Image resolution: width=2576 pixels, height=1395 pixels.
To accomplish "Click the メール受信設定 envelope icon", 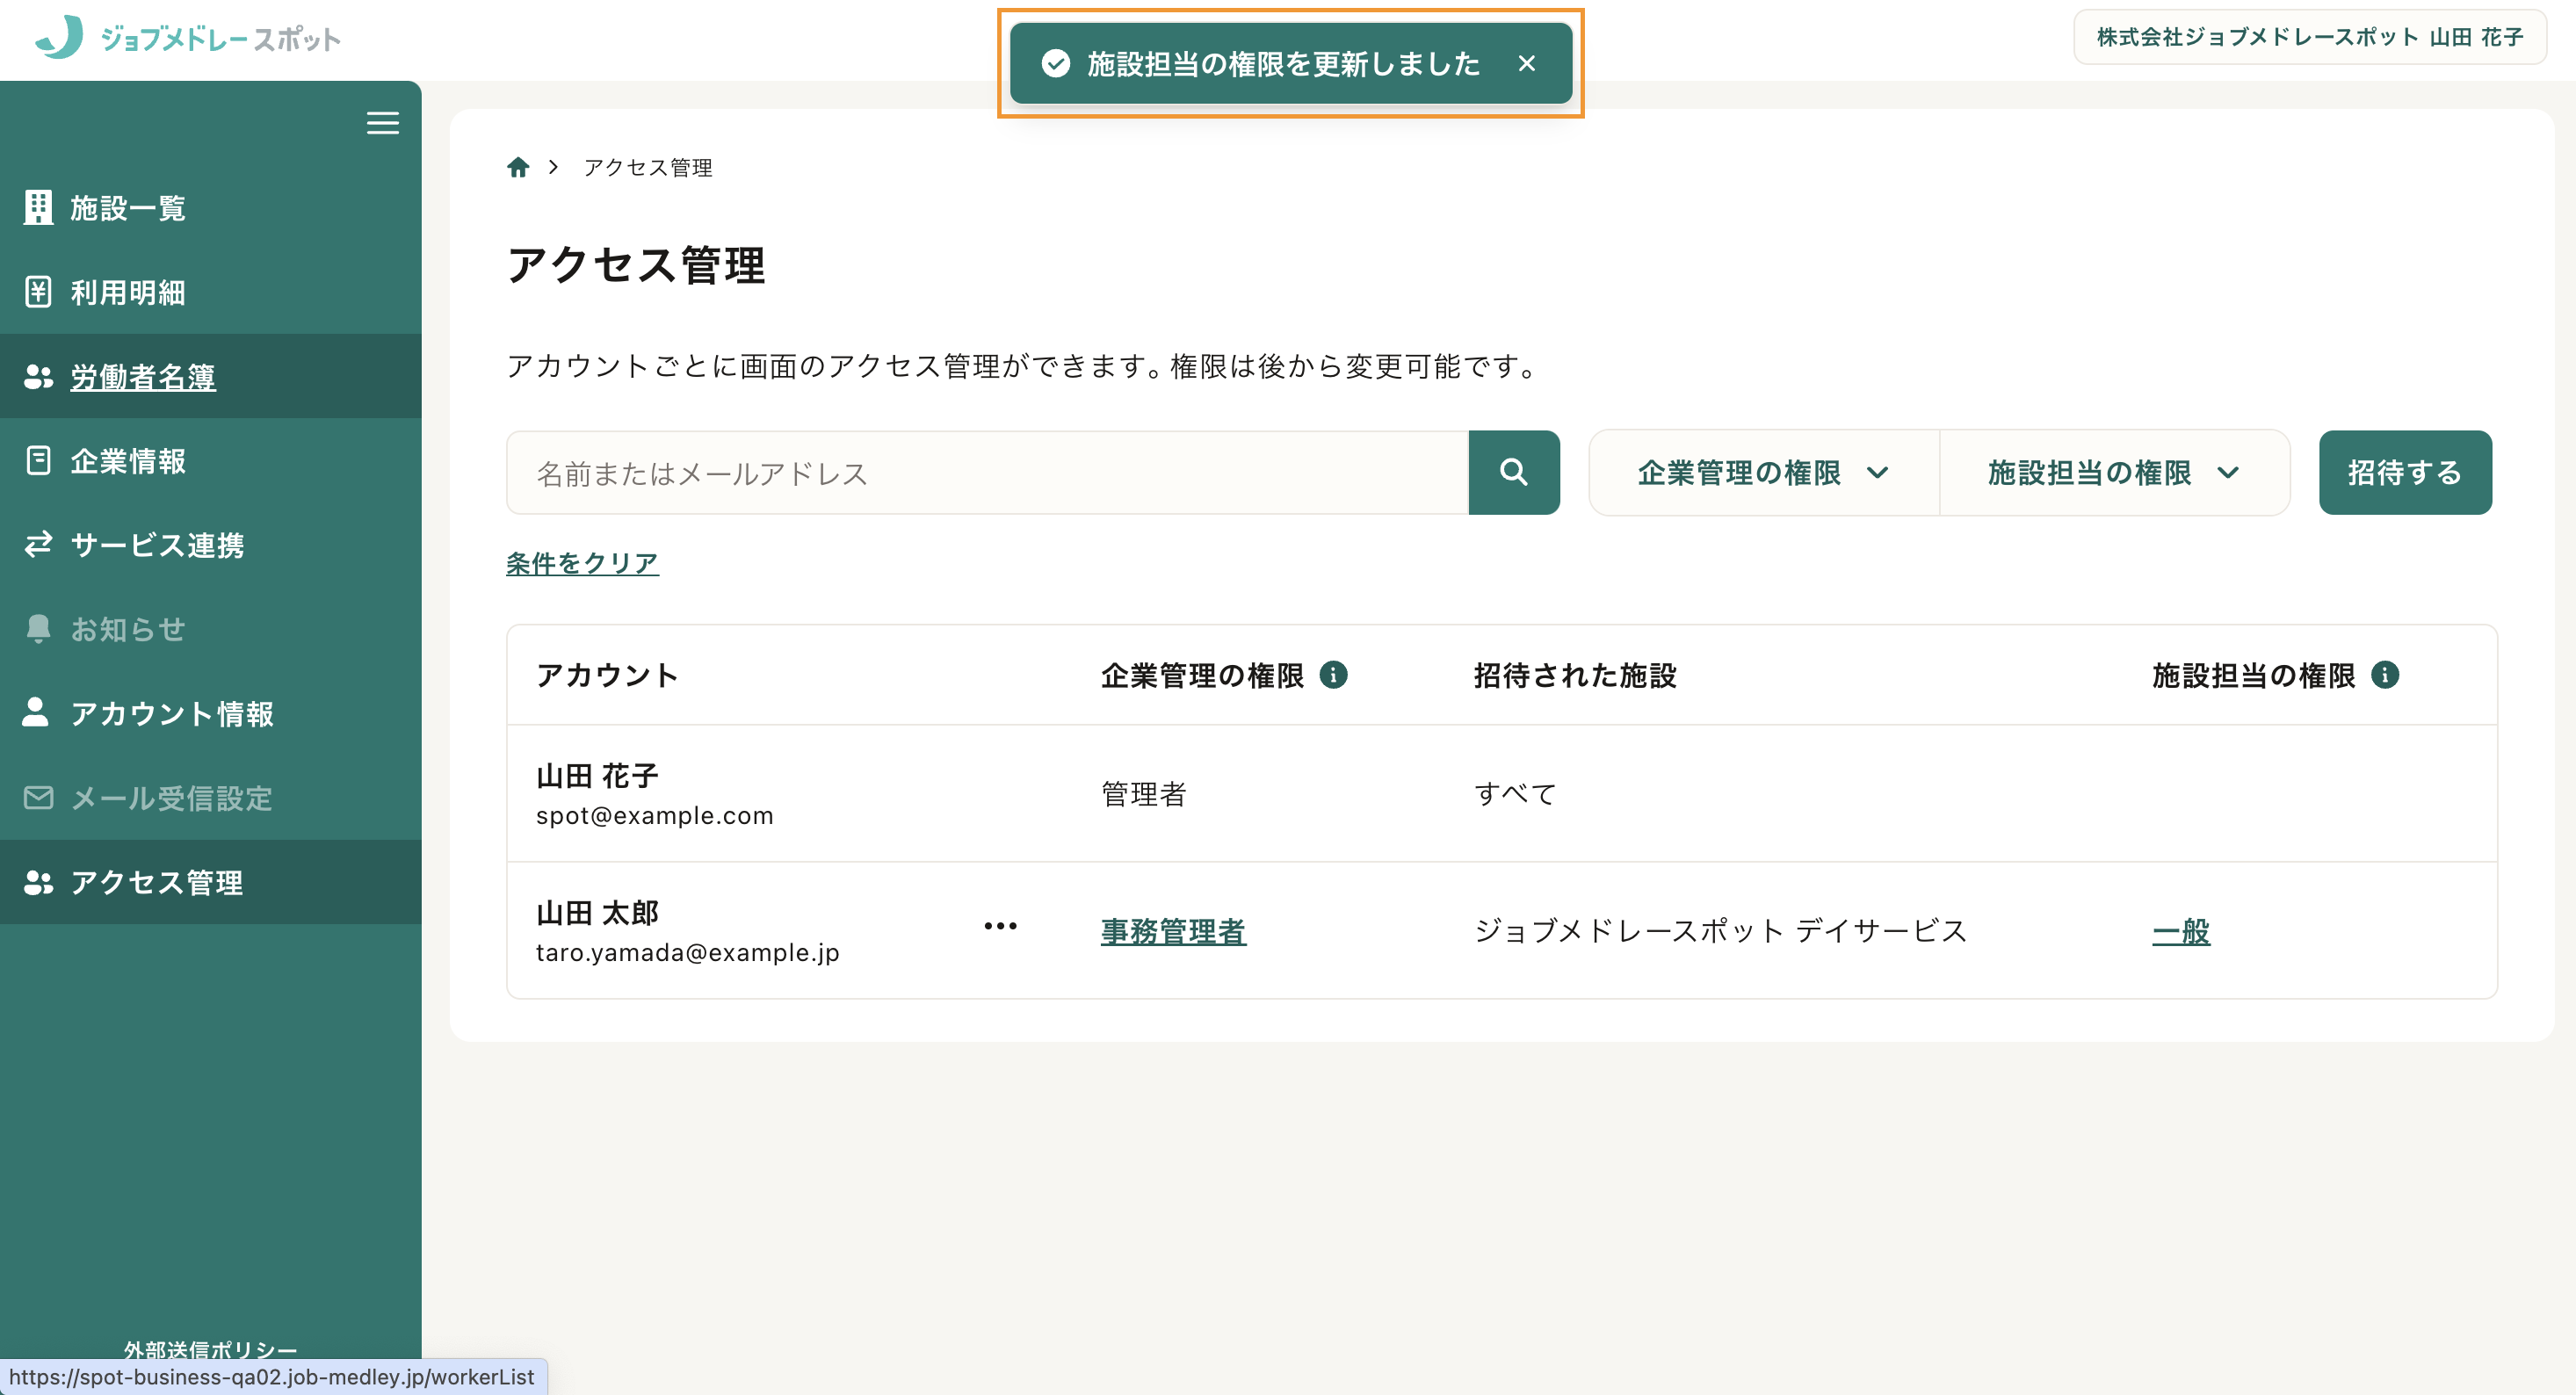I will (x=38, y=798).
